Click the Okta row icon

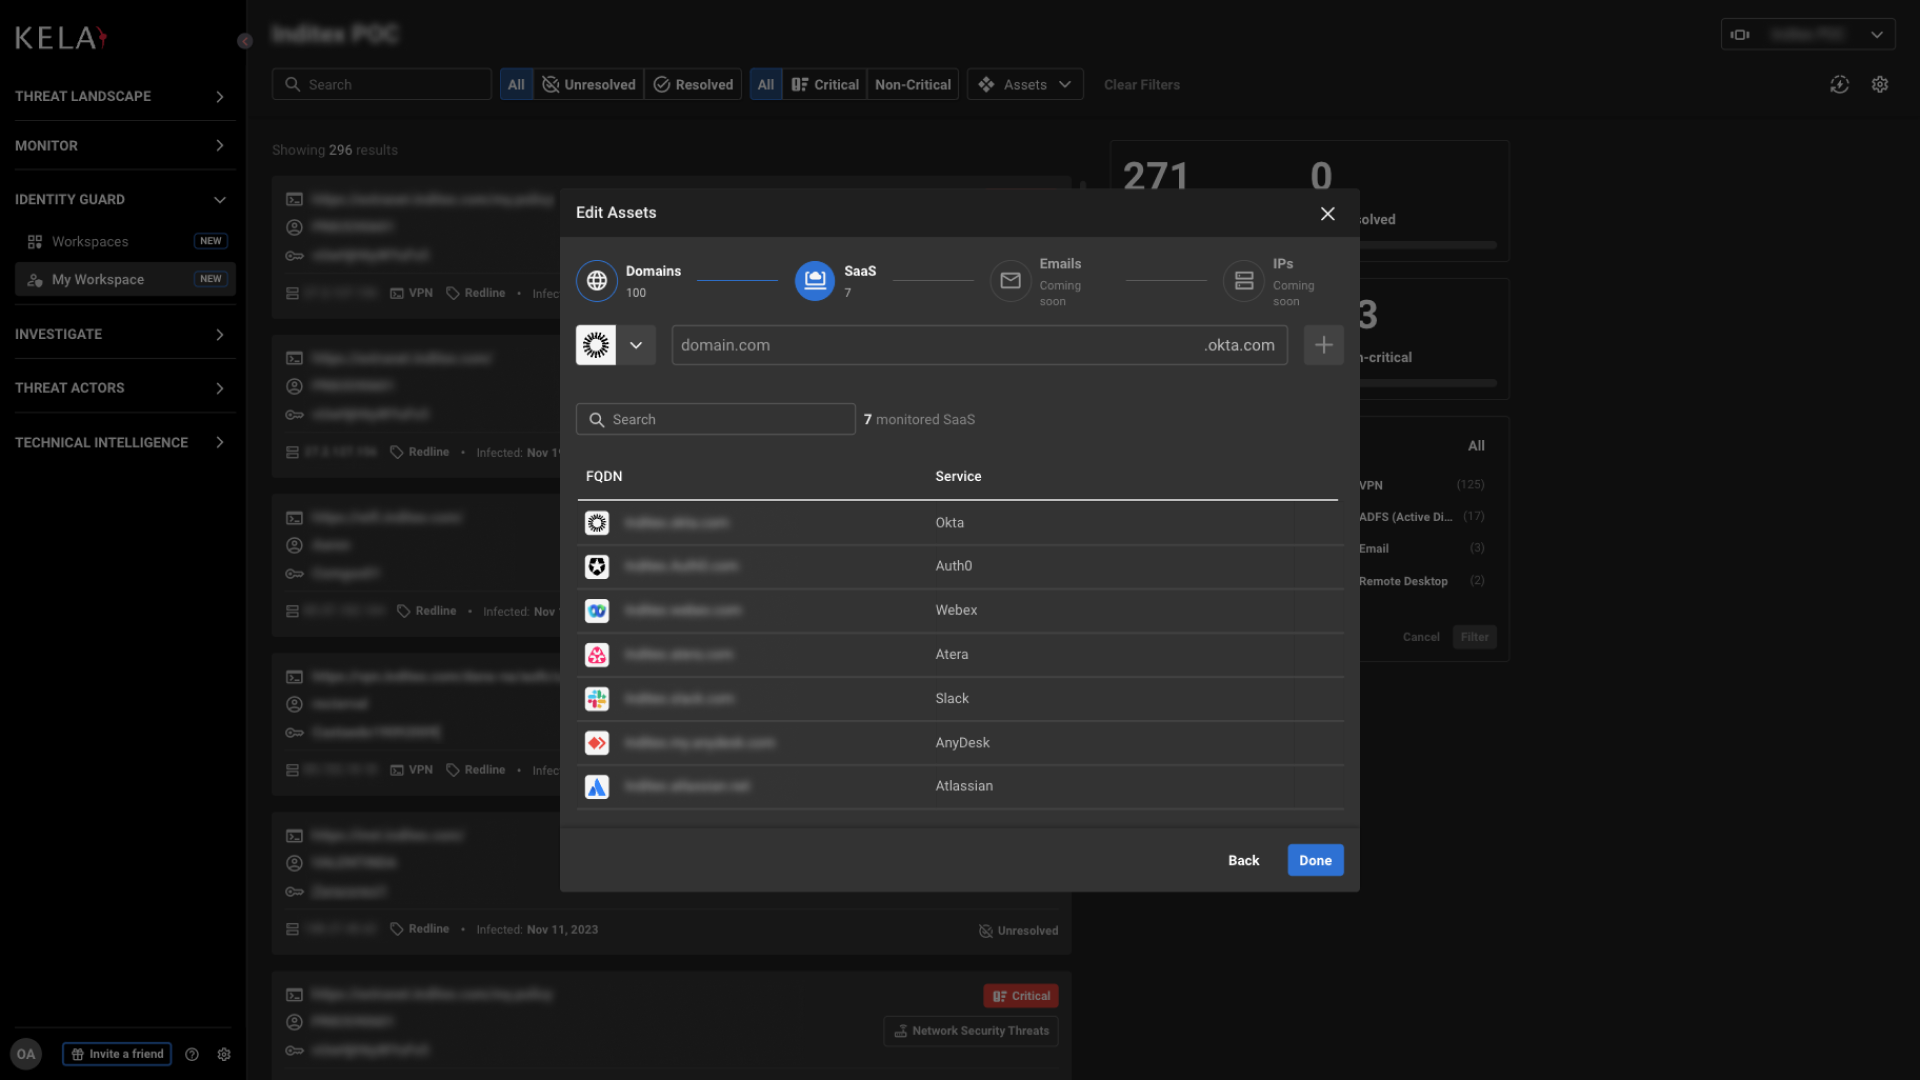(597, 523)
